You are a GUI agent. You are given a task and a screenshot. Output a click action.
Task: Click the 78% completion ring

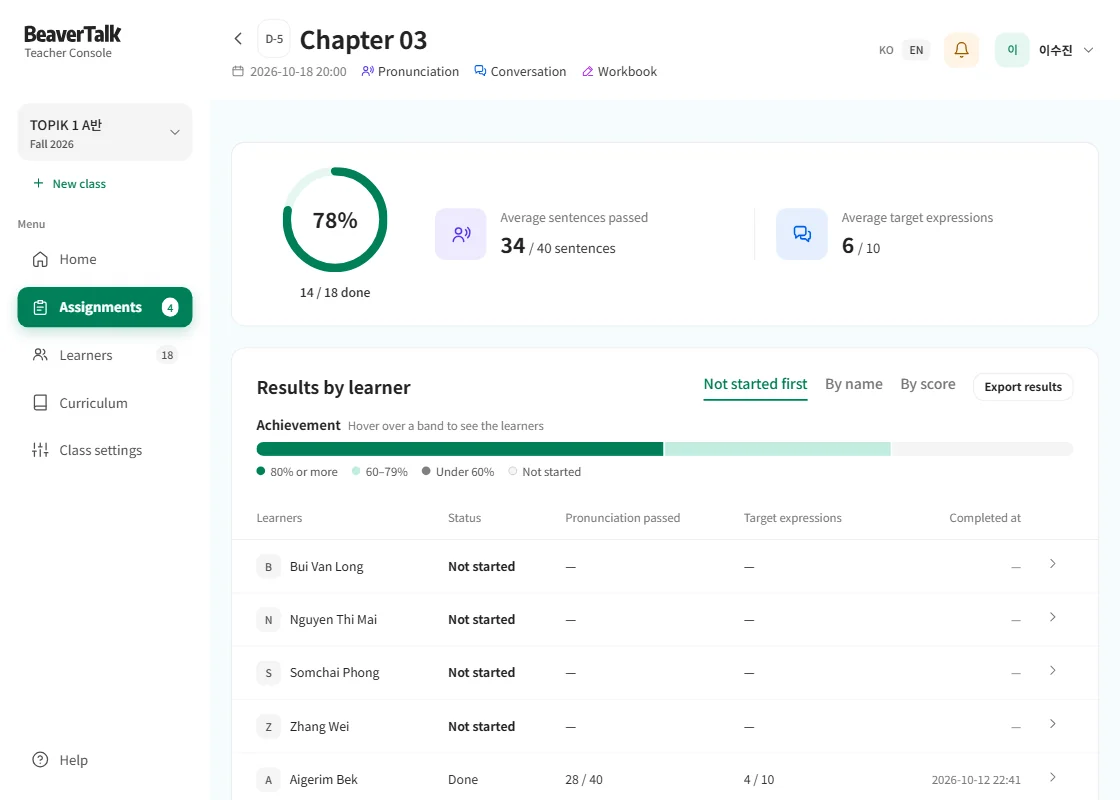(x=335, y=220)
